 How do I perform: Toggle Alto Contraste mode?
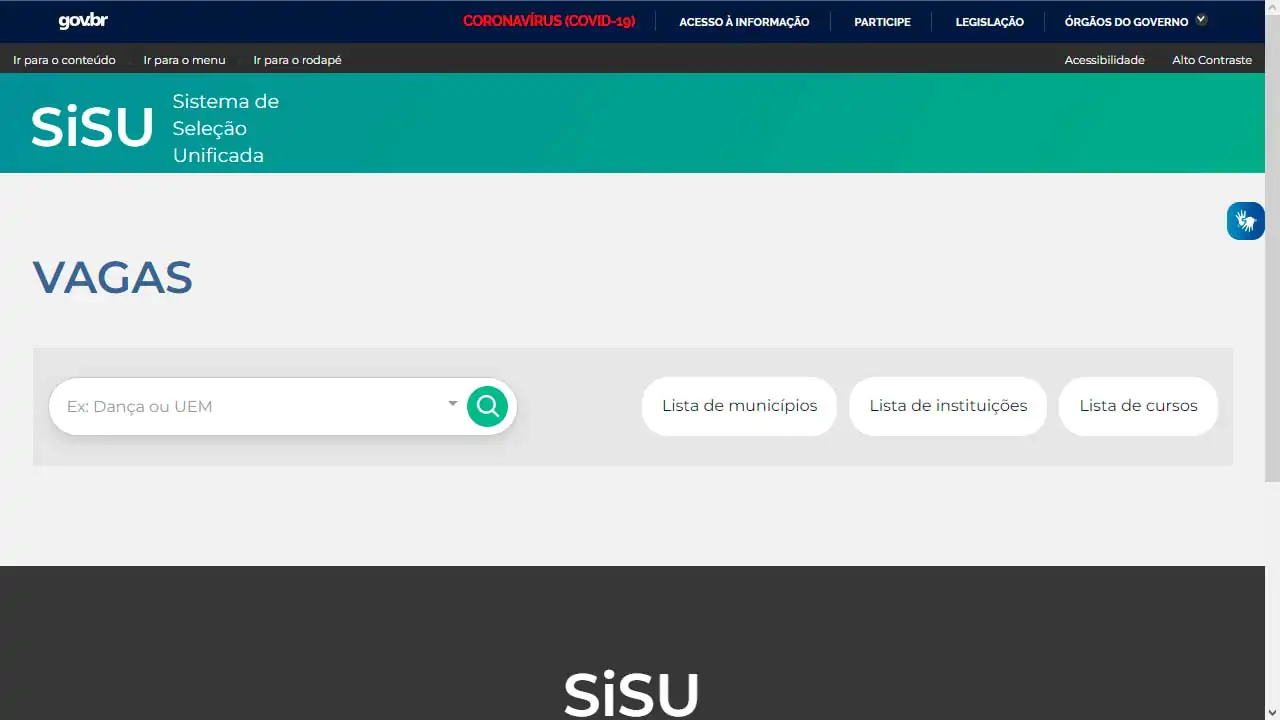tap(1212, 60)
